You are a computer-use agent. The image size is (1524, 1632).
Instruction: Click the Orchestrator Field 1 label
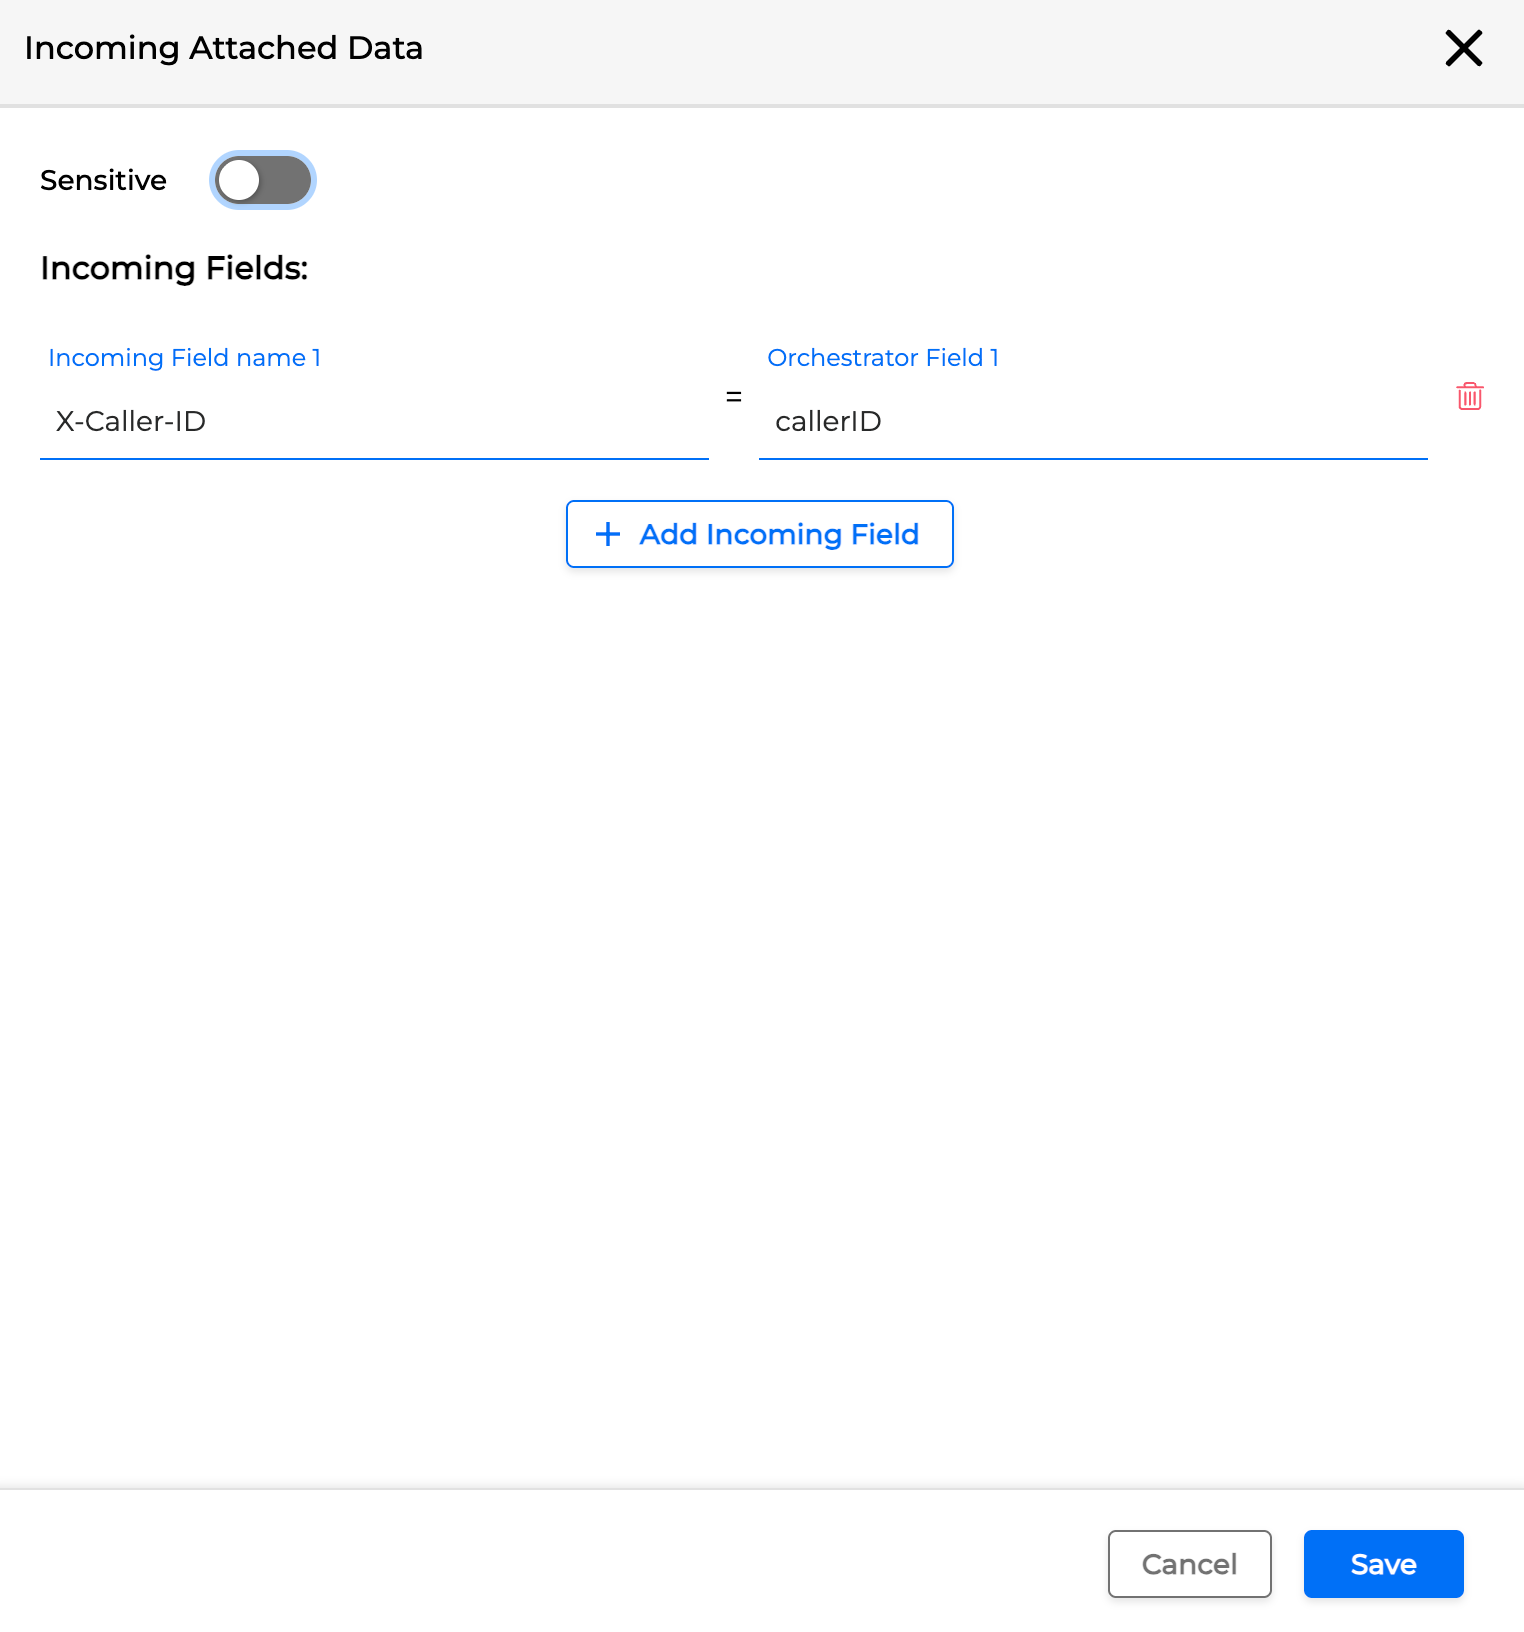point(883,358)
